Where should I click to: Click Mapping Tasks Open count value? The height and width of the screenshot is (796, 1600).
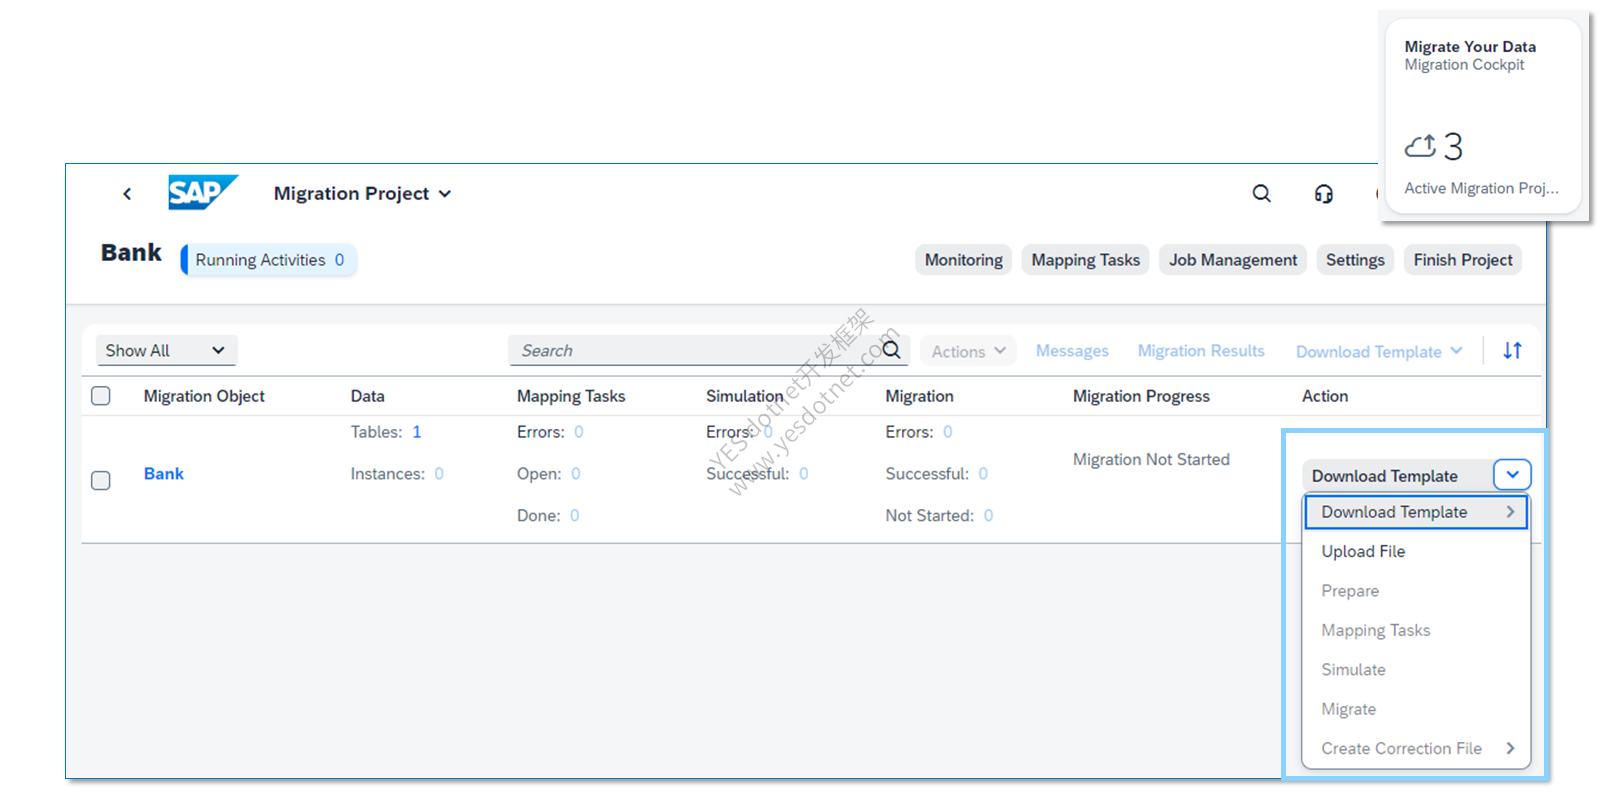[x=576, y=474]
